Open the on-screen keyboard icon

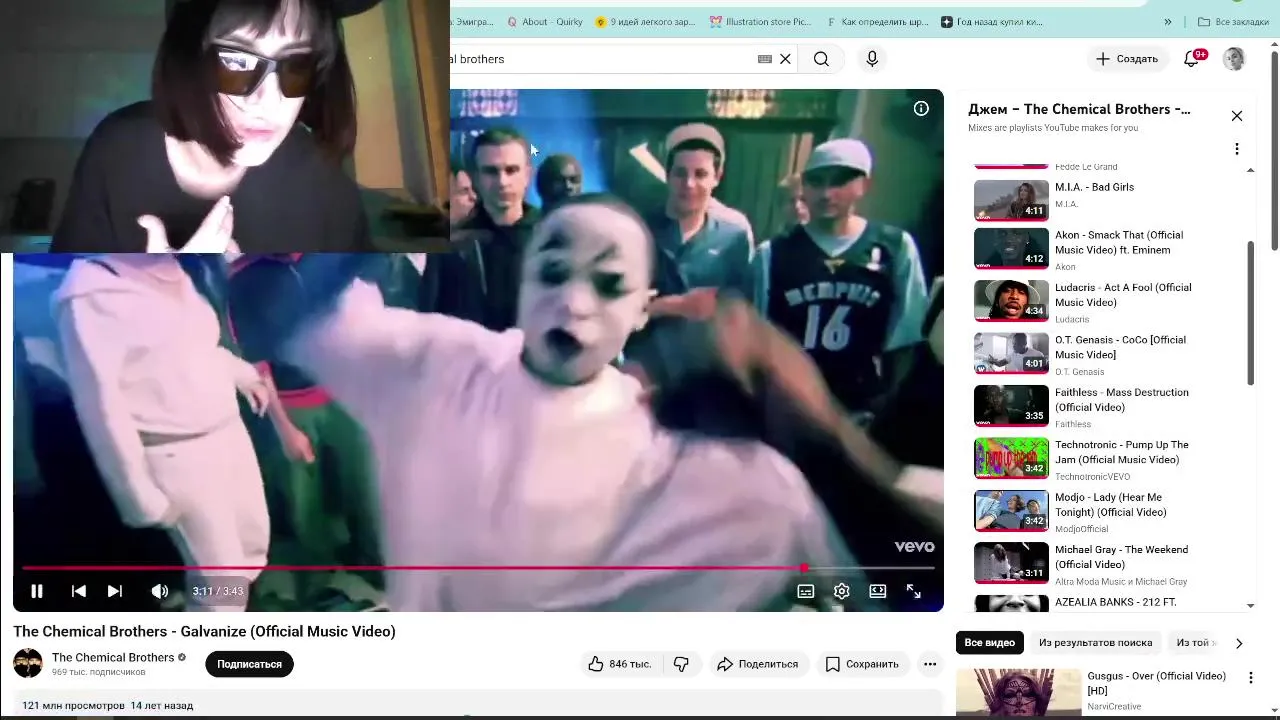click(765, 59)
